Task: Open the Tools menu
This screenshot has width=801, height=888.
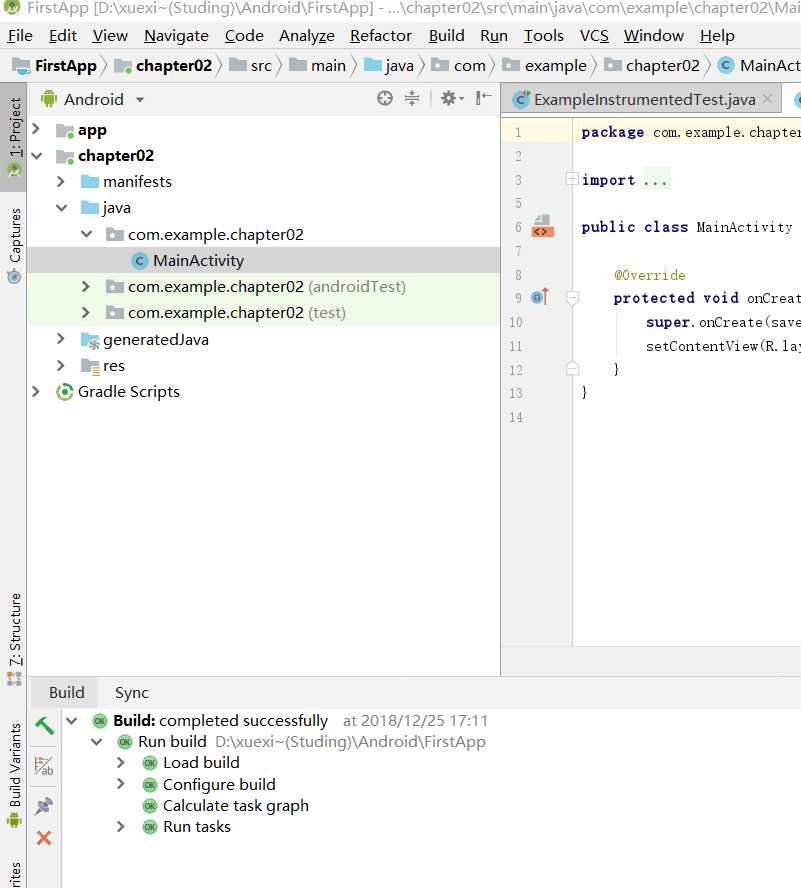Action: pyautogui.click(x=543, y=36)
